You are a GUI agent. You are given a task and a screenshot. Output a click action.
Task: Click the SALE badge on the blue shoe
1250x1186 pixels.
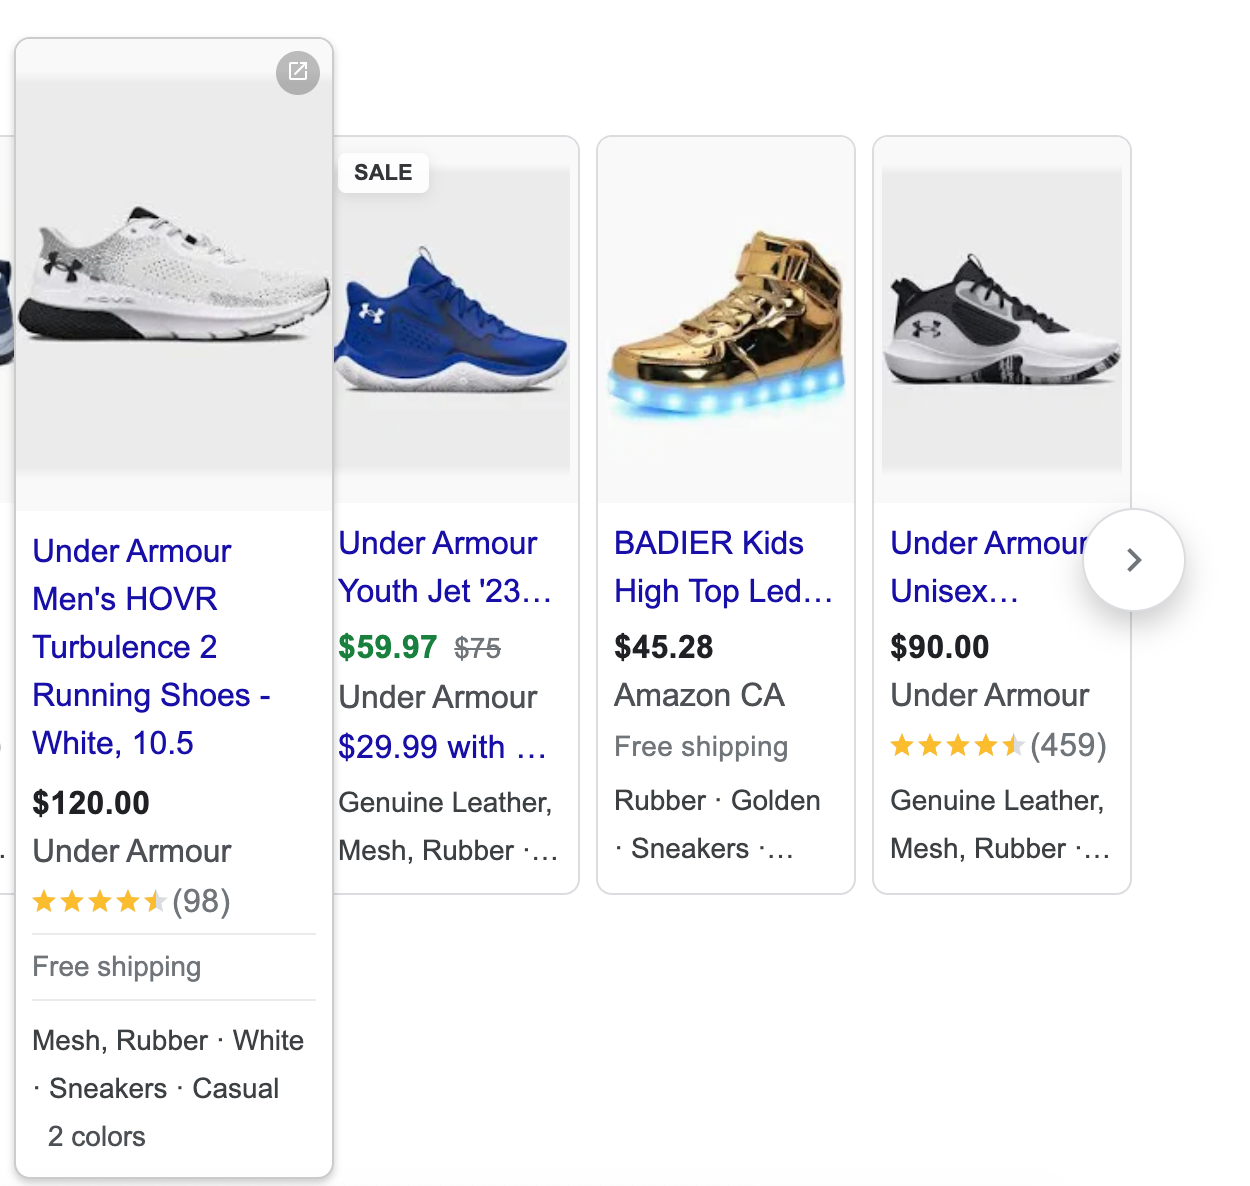pyautogui.click(x=383, y=172)
